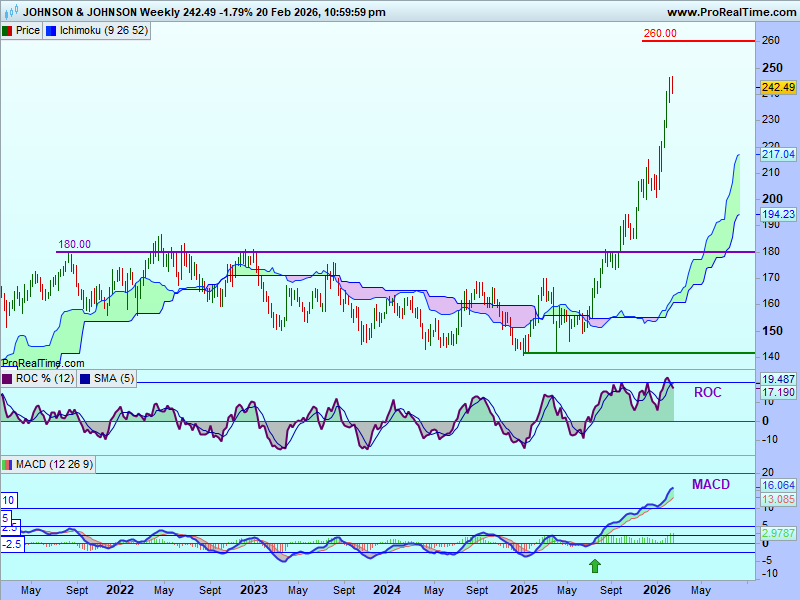Click the 2023 label on time axis
The image size is (800, 600).
click(x=253, y=590)
